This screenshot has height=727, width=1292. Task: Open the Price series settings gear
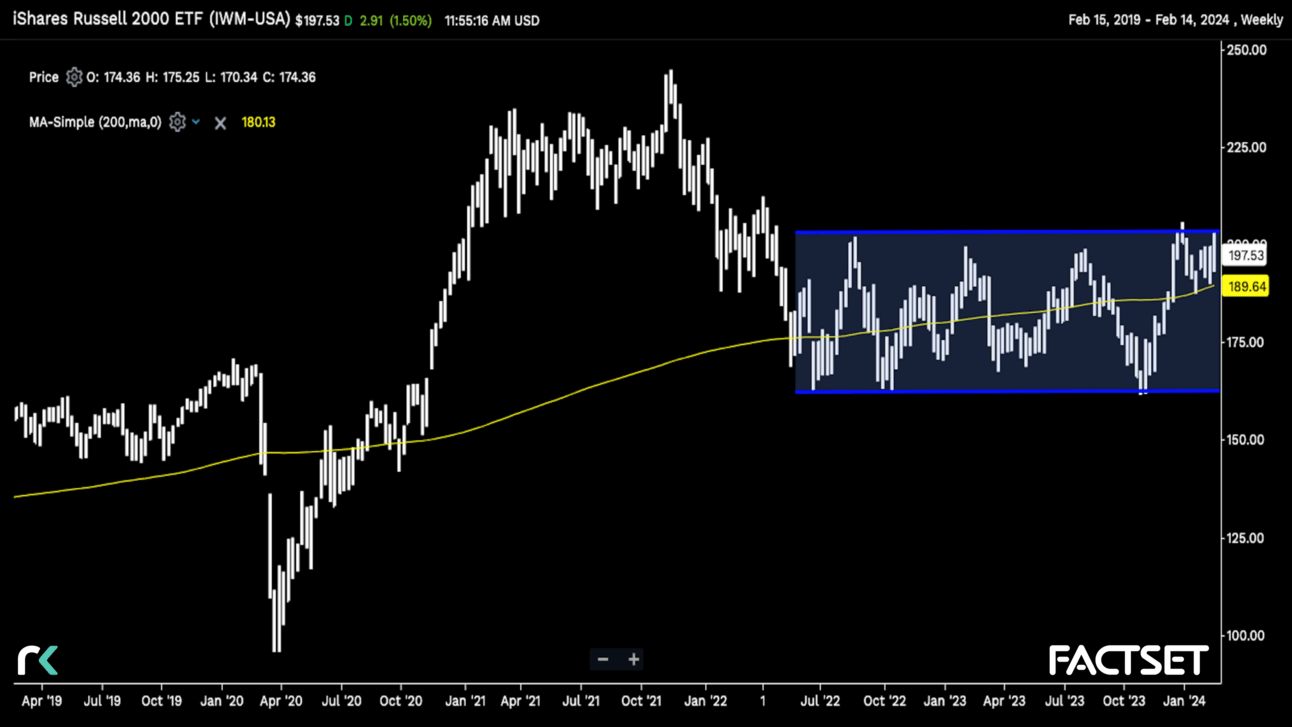click(x=74, y=77)
